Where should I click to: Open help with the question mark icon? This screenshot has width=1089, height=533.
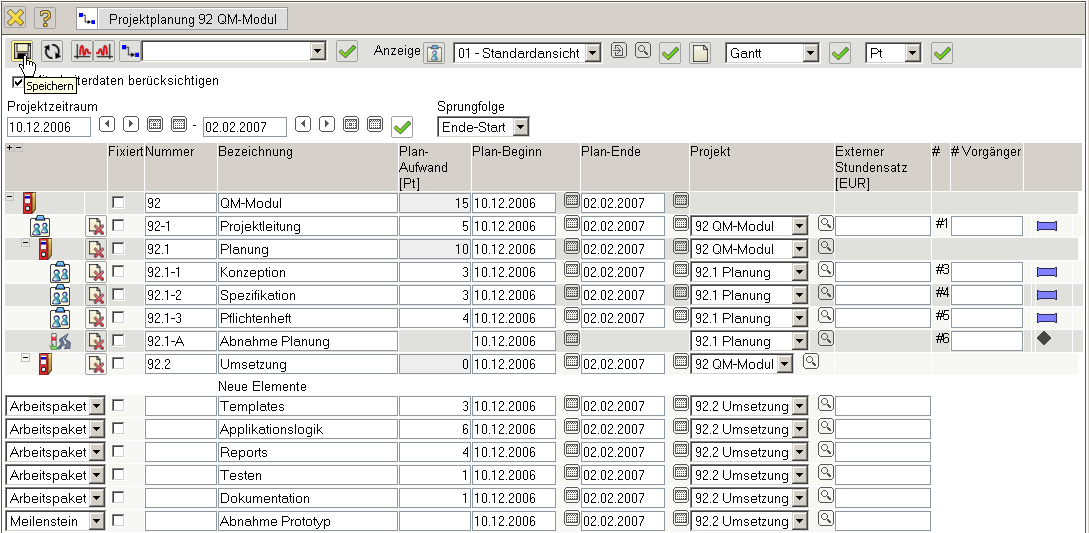click(x=45, y=18)
